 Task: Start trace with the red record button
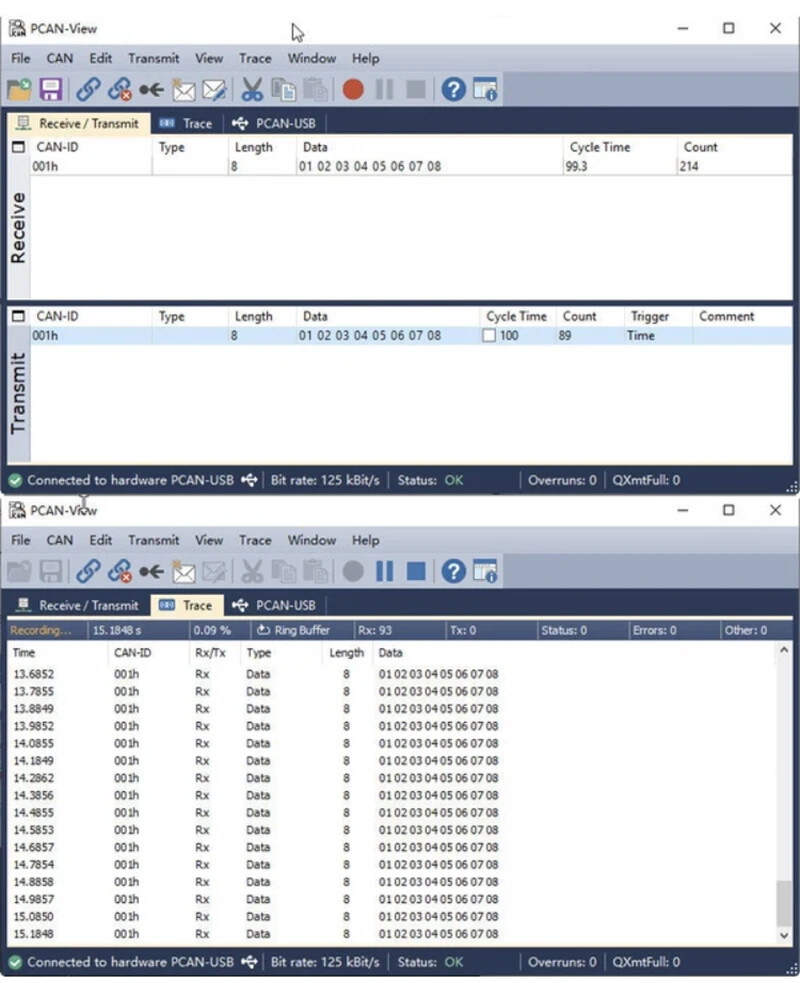353,90
